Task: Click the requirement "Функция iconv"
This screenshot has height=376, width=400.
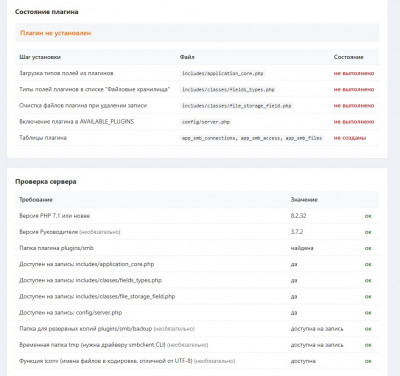Action: coord(106,361)
